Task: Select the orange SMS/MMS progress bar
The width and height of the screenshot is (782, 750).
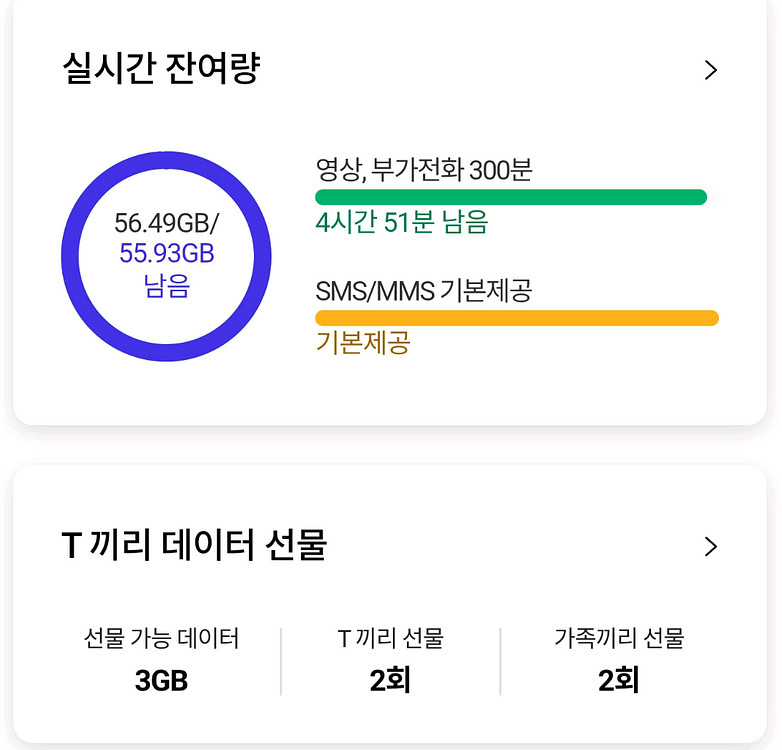Action: 516,318
